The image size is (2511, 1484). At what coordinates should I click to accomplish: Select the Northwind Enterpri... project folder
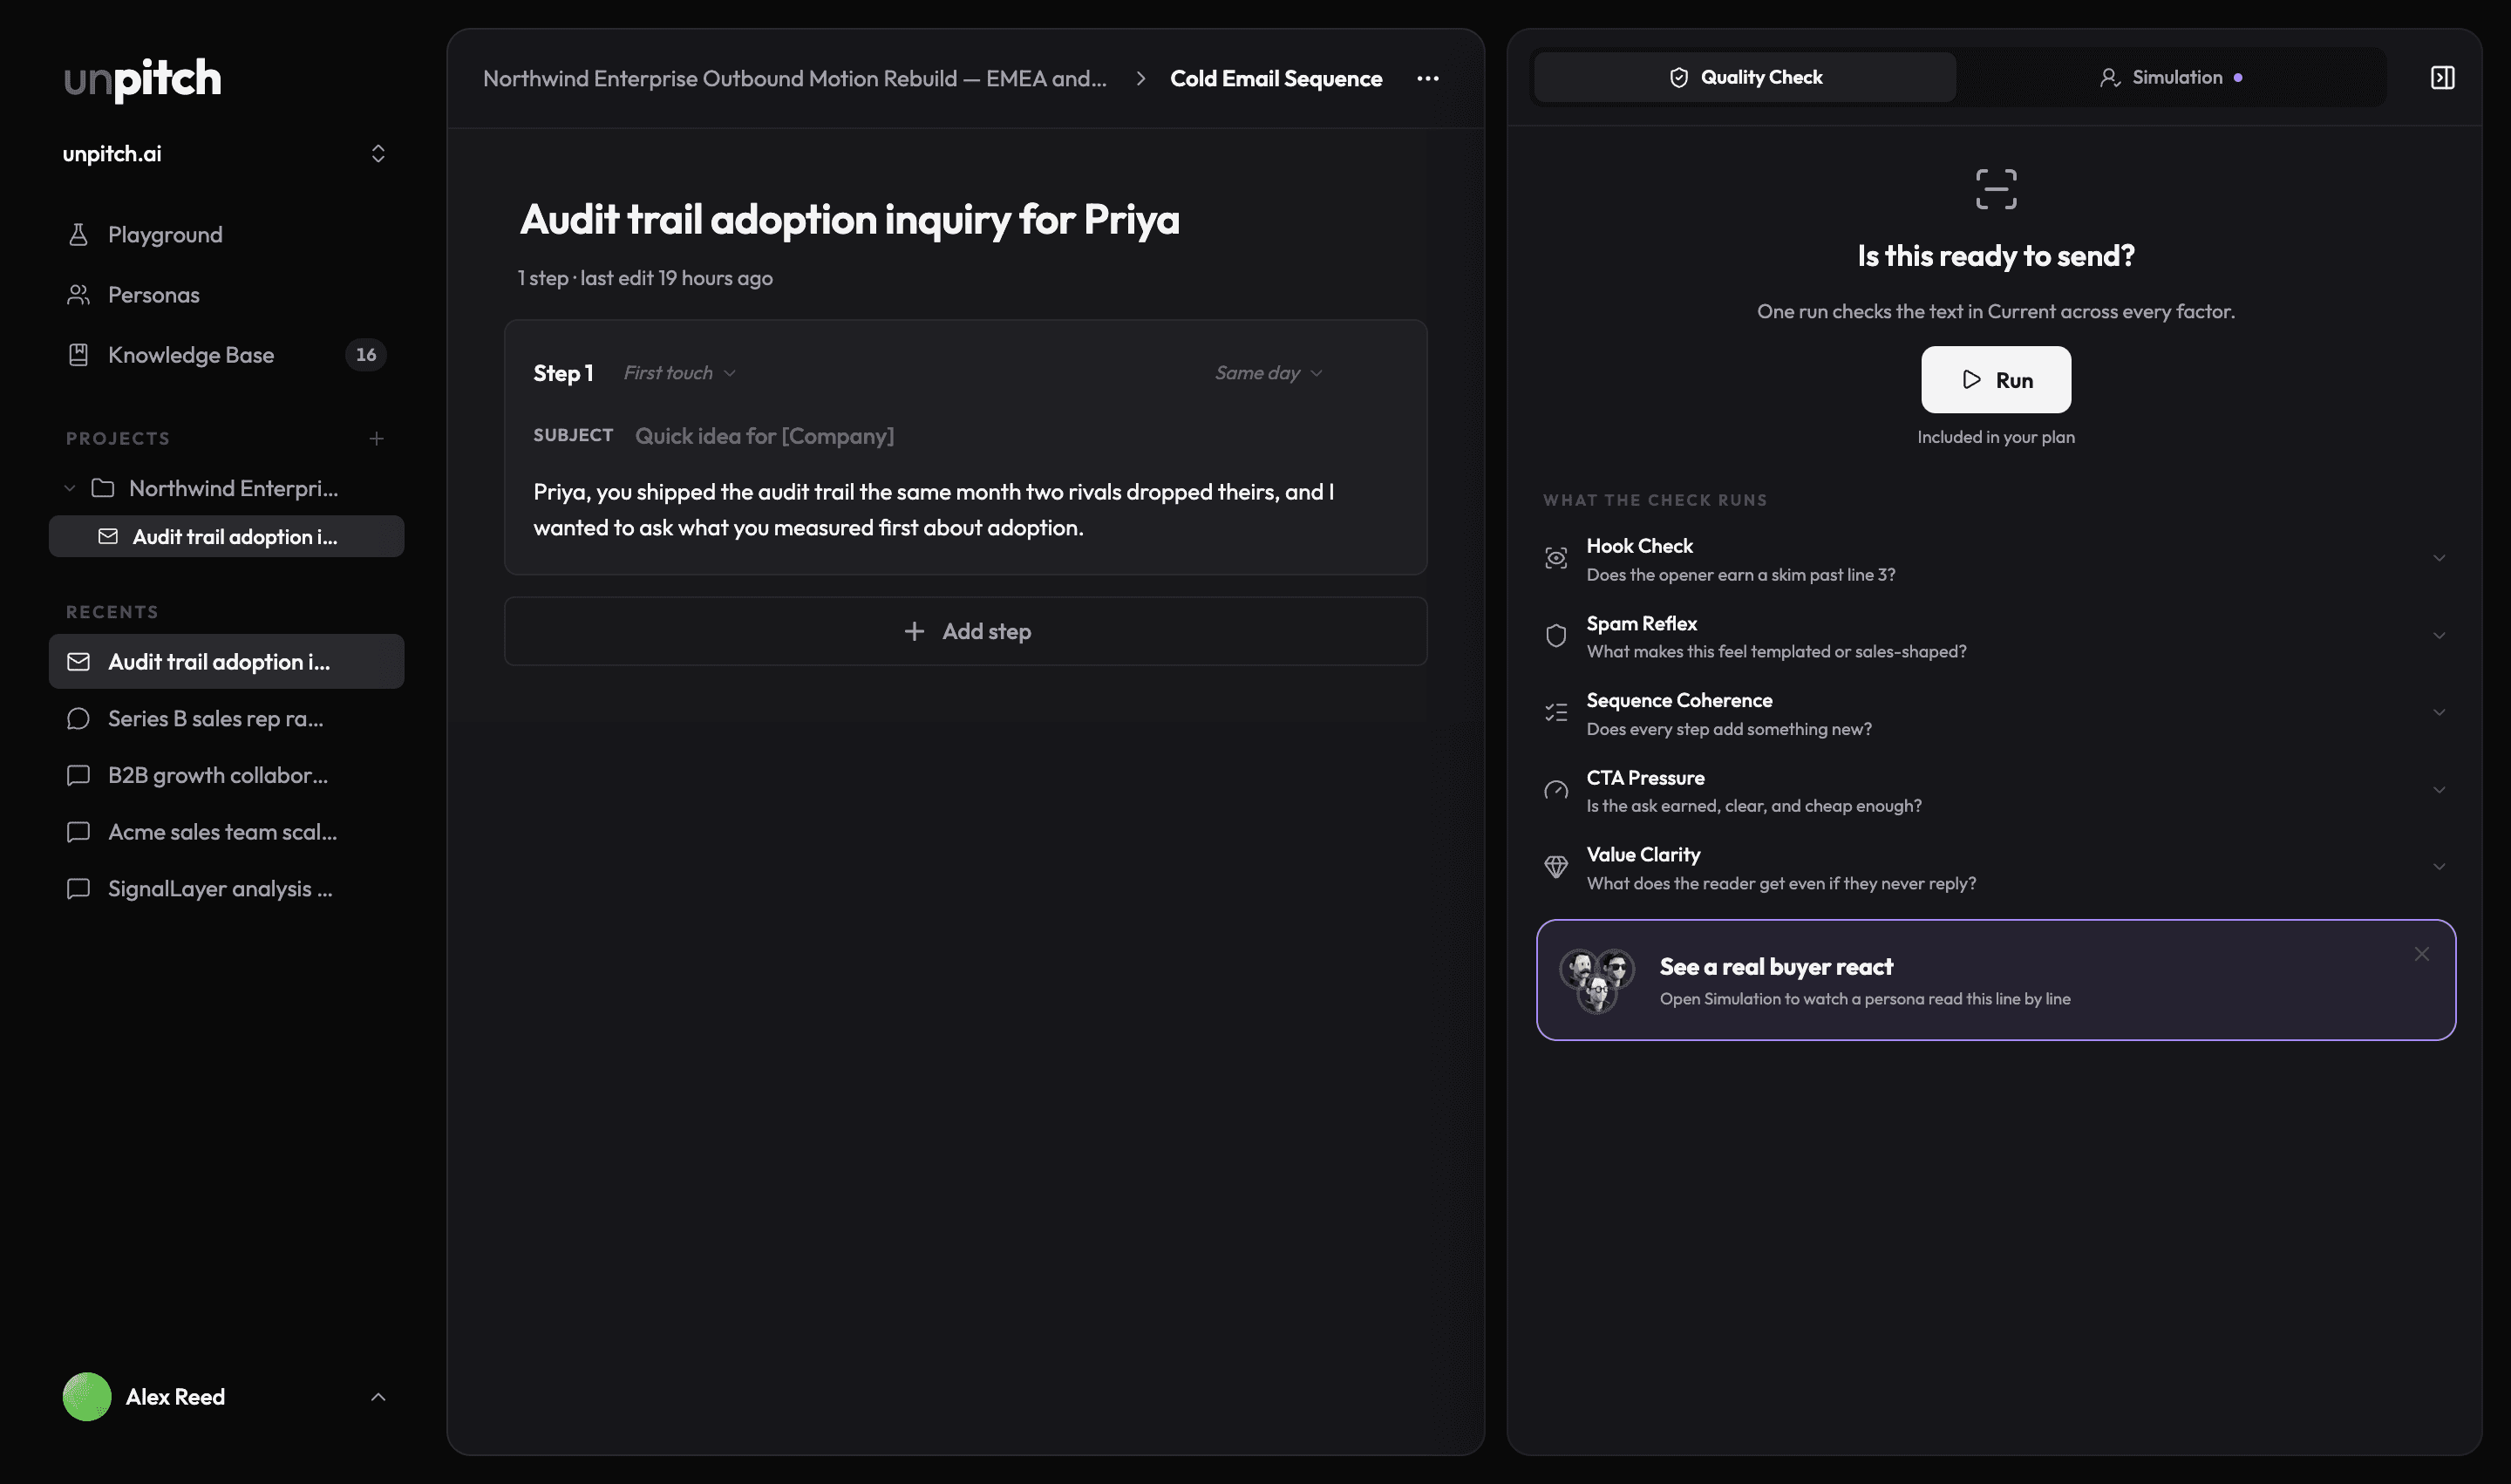coord(226,488)
